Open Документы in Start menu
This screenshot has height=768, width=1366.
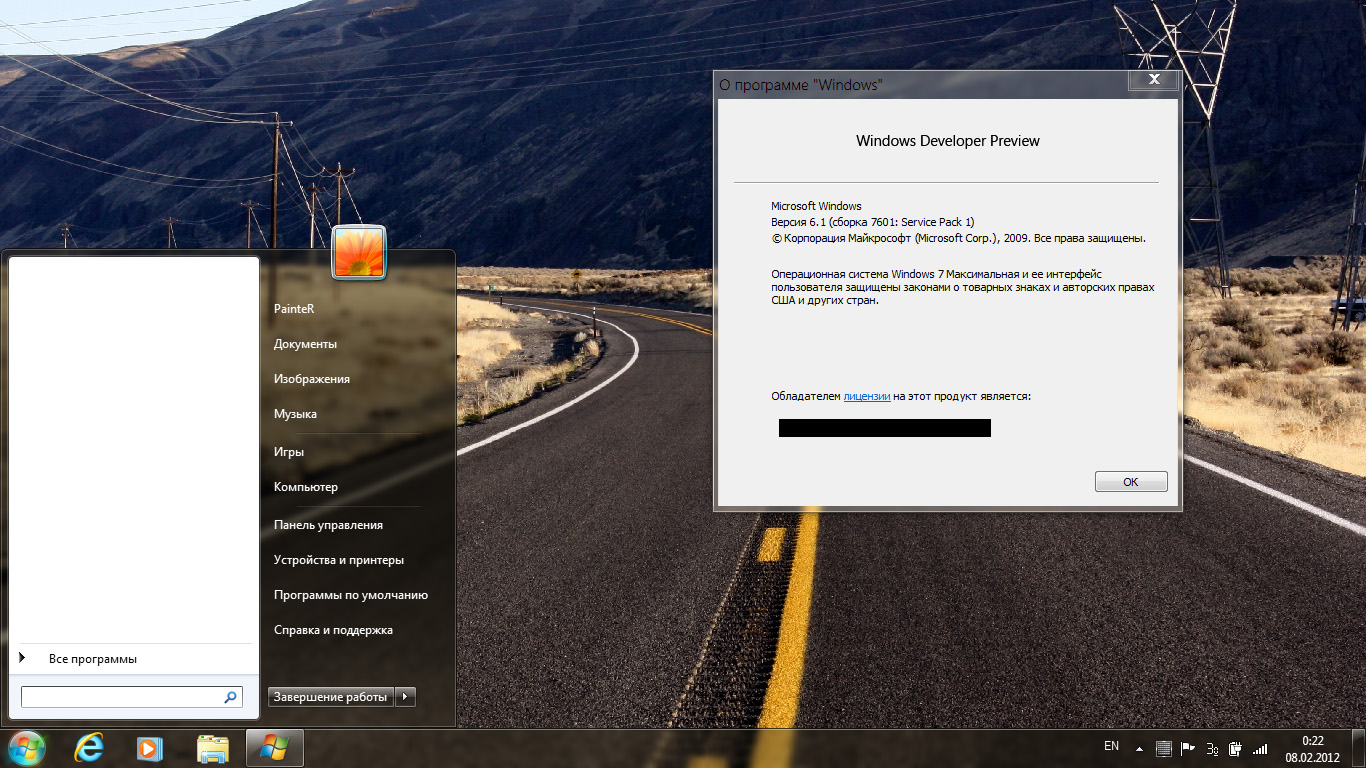coord(305,344)
